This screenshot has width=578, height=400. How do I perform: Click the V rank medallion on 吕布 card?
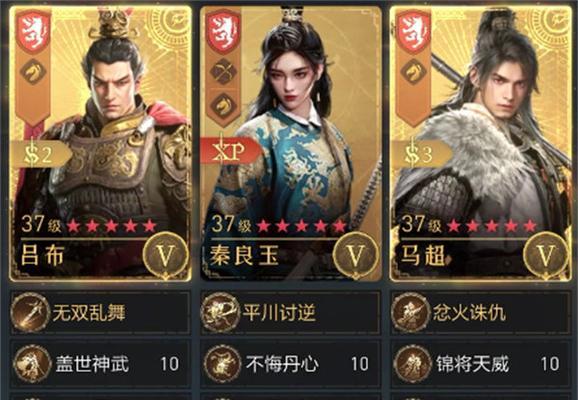[165, 255]
